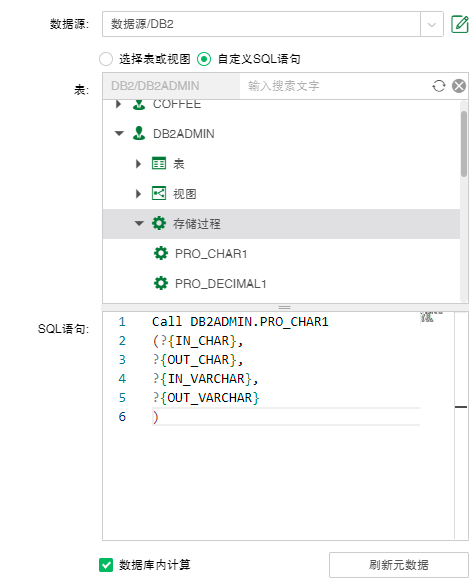Click line 6 in the SQL editor

[286, 416]
